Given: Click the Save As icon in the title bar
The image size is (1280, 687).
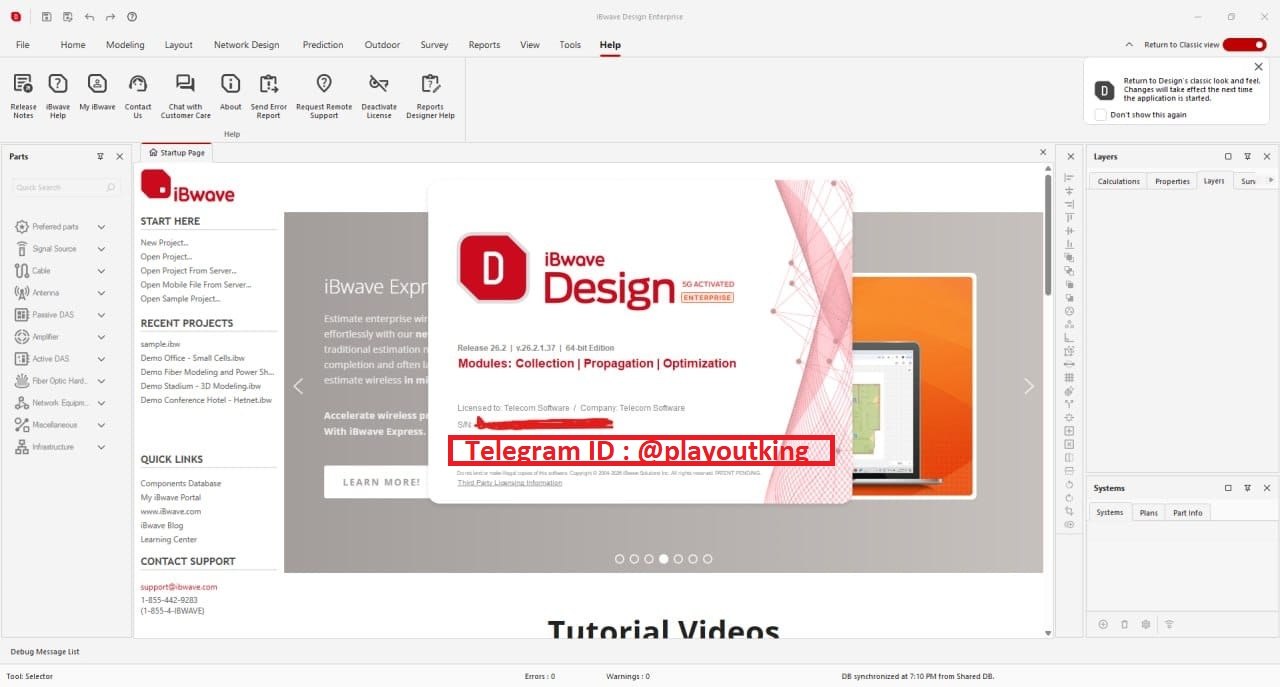Looking at the screenshot, I should click(x=67, y=17).
